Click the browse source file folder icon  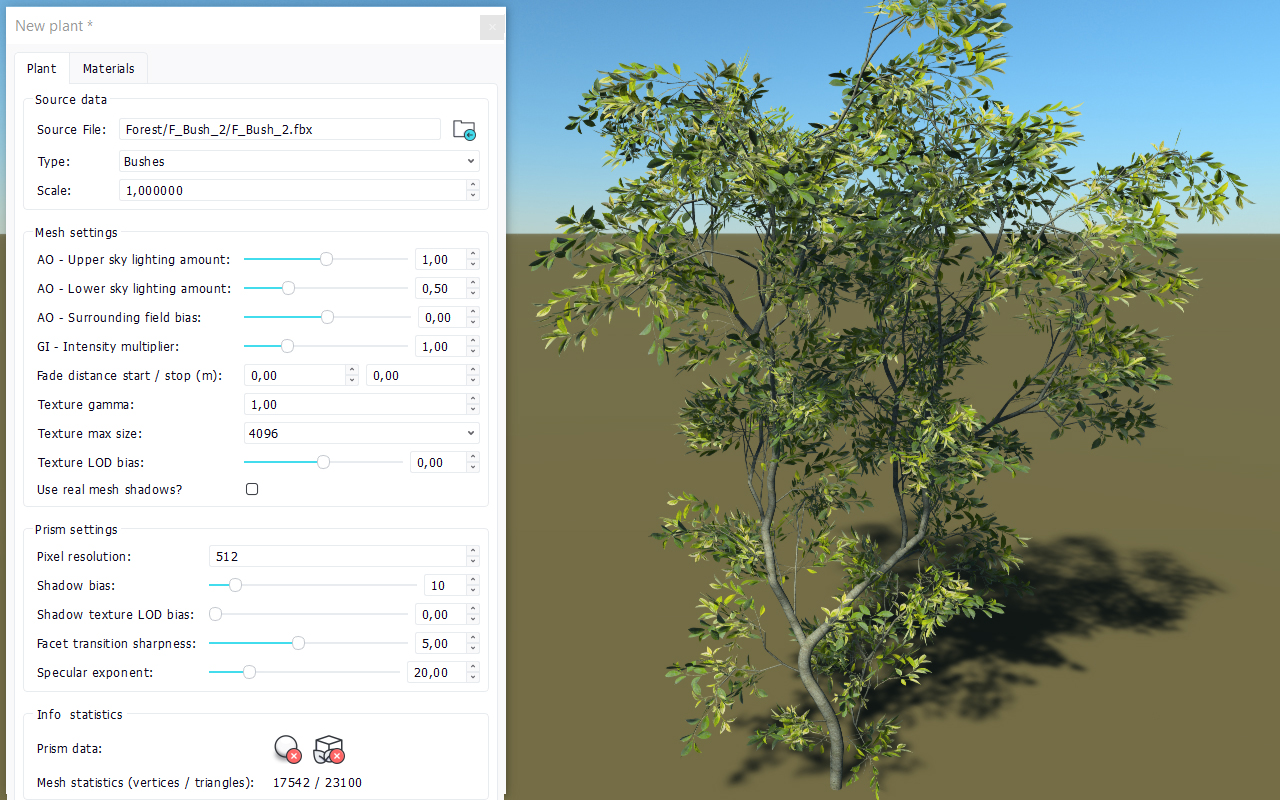pos(464,129)
